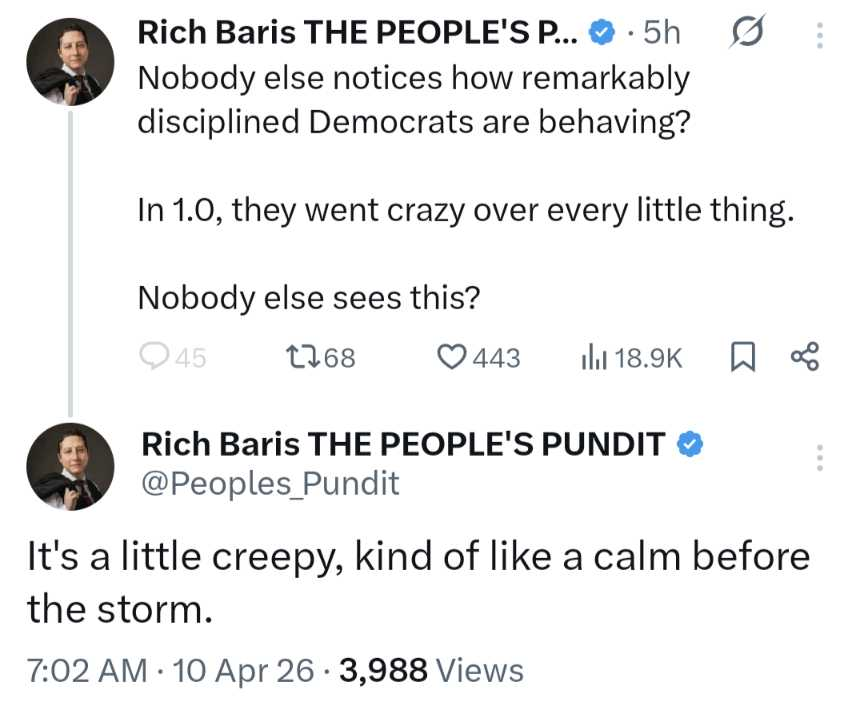Open more options menu on reply tweet
Screen dimensions: 864x706
820,458
